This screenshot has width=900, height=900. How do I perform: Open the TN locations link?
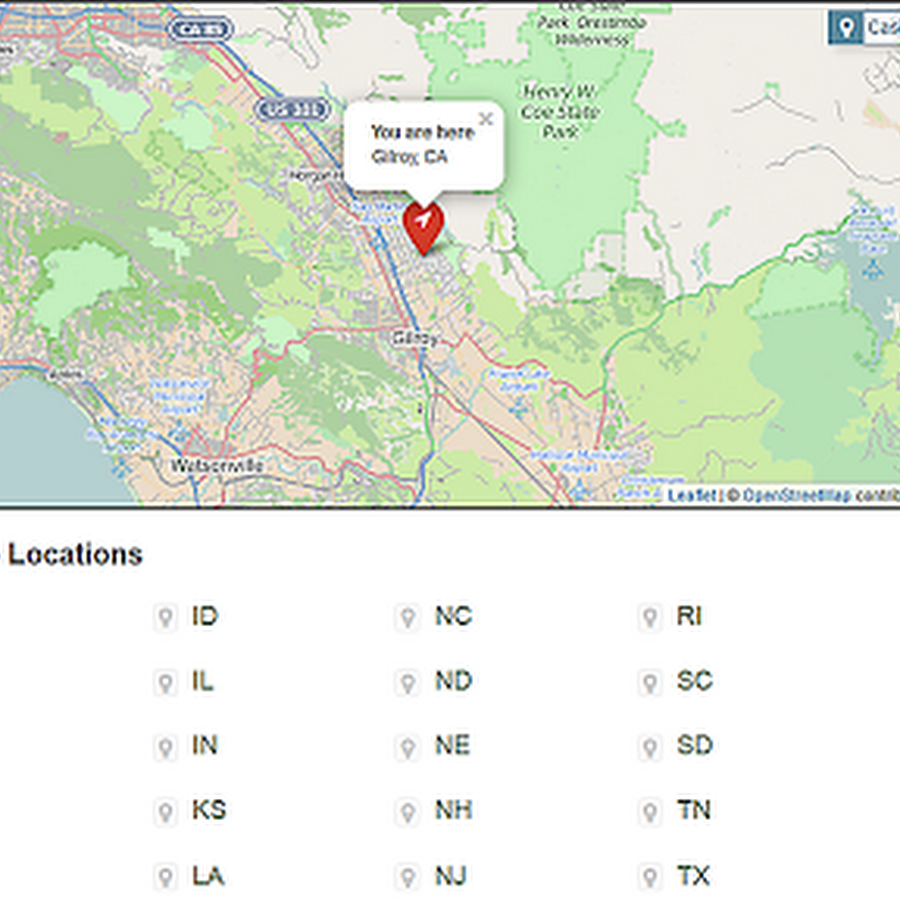point(693,810)
